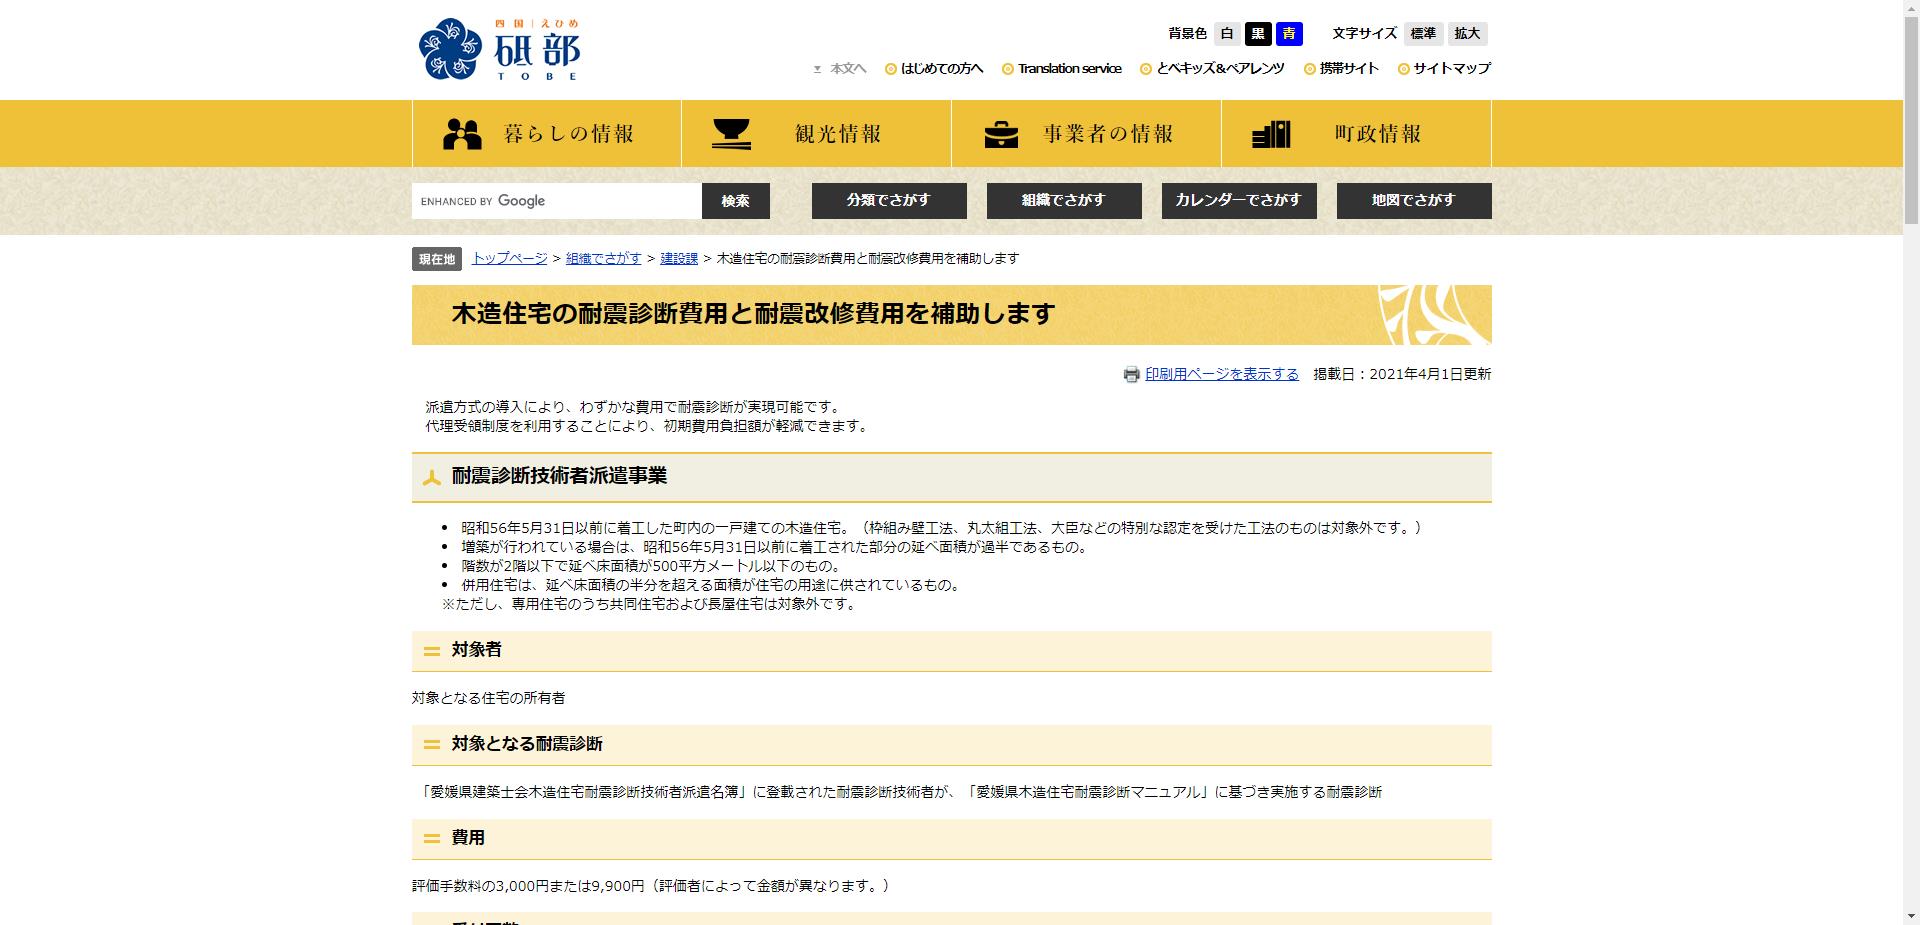1920x925 pixels.
Task: Click the 地図でさがす button
Action: pos(1413,200)
